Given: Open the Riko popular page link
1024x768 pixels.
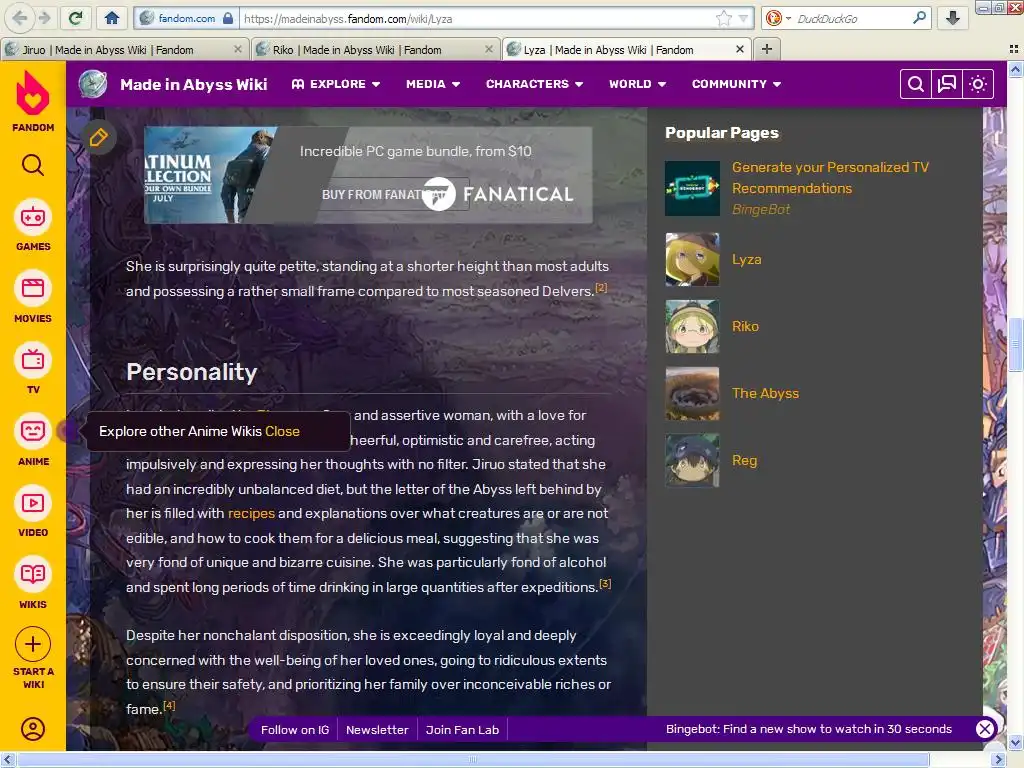Looking at the screenshot, I should pos(745,326).
